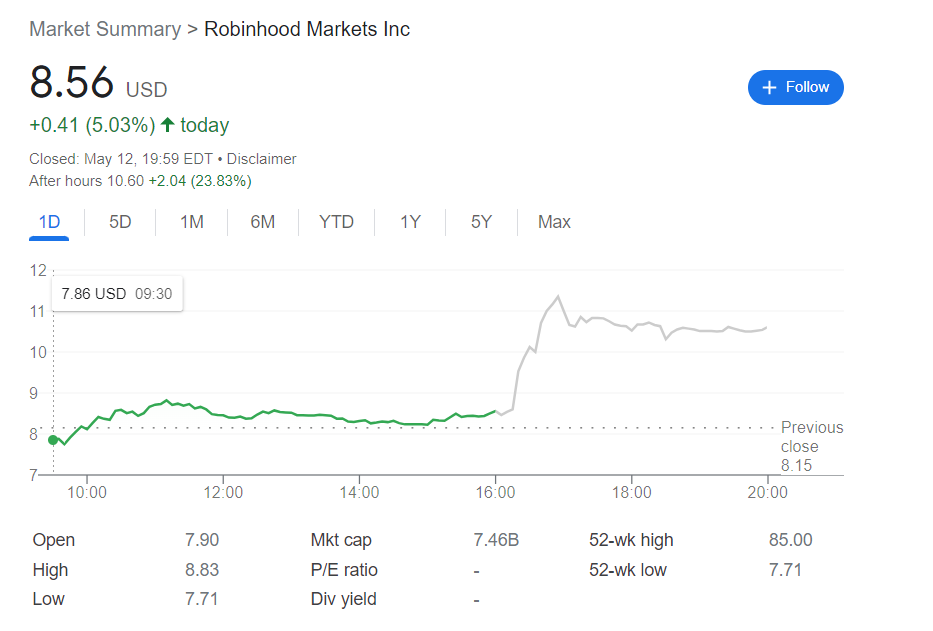Click the Open label in stats table
933x631 pixels.
click(x=54, y=540)
